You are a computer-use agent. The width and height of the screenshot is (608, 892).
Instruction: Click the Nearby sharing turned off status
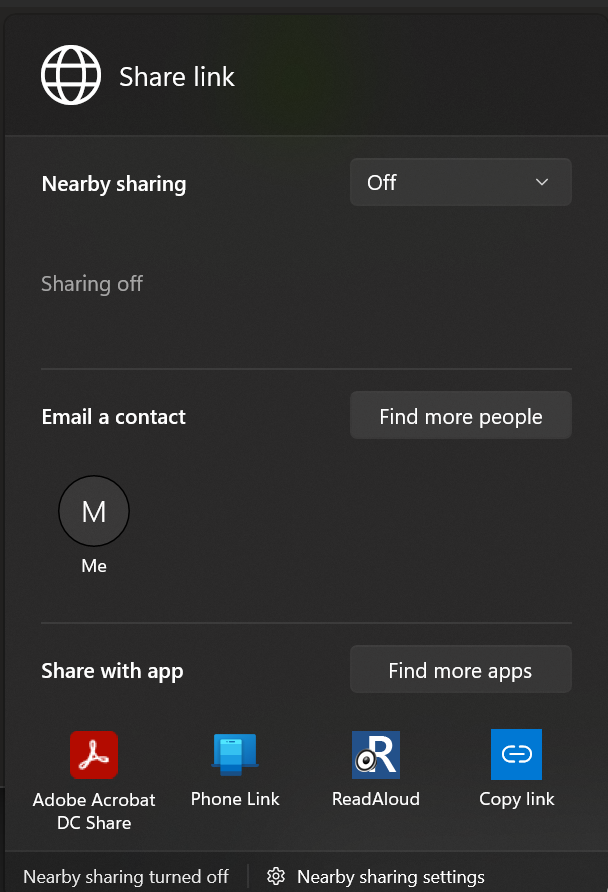pos(125,877)
